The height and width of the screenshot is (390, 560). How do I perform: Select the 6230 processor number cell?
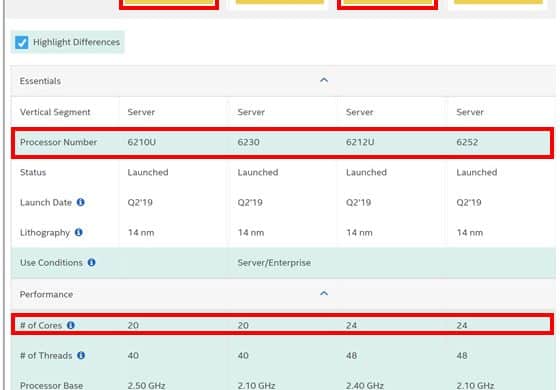[x=249, y=142]
